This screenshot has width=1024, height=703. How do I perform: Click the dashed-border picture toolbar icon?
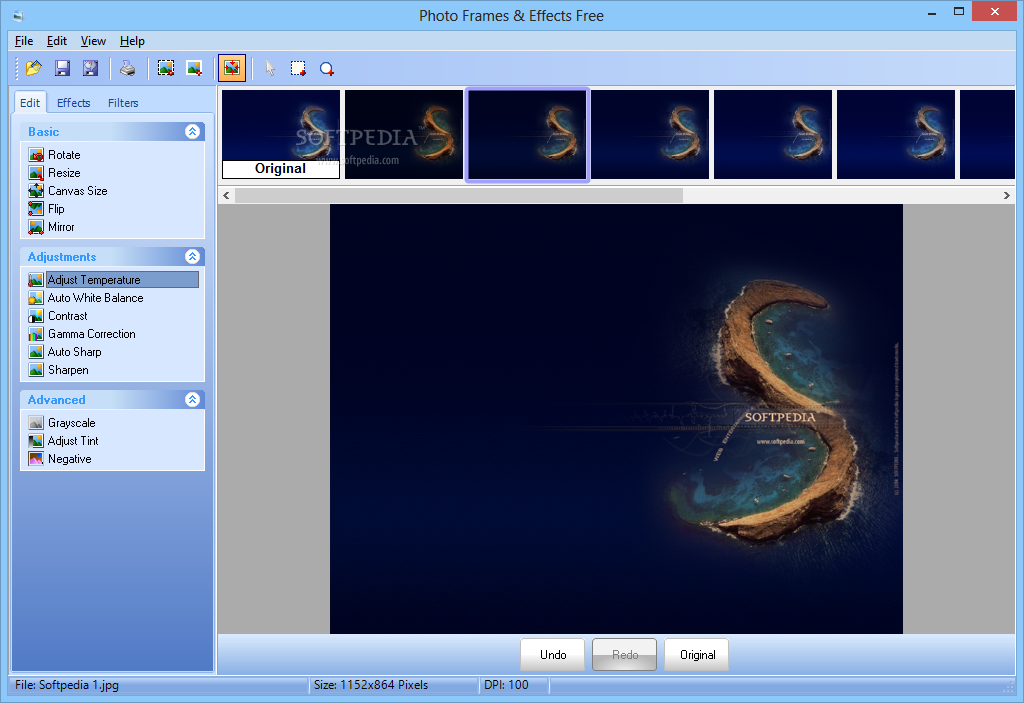pos(166,68)
